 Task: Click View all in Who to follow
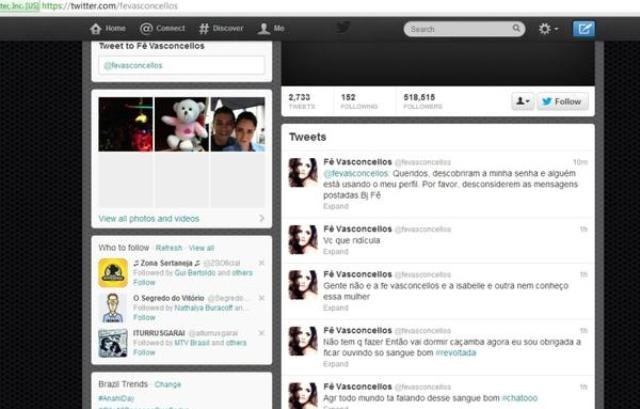click(x=201, y=248)
